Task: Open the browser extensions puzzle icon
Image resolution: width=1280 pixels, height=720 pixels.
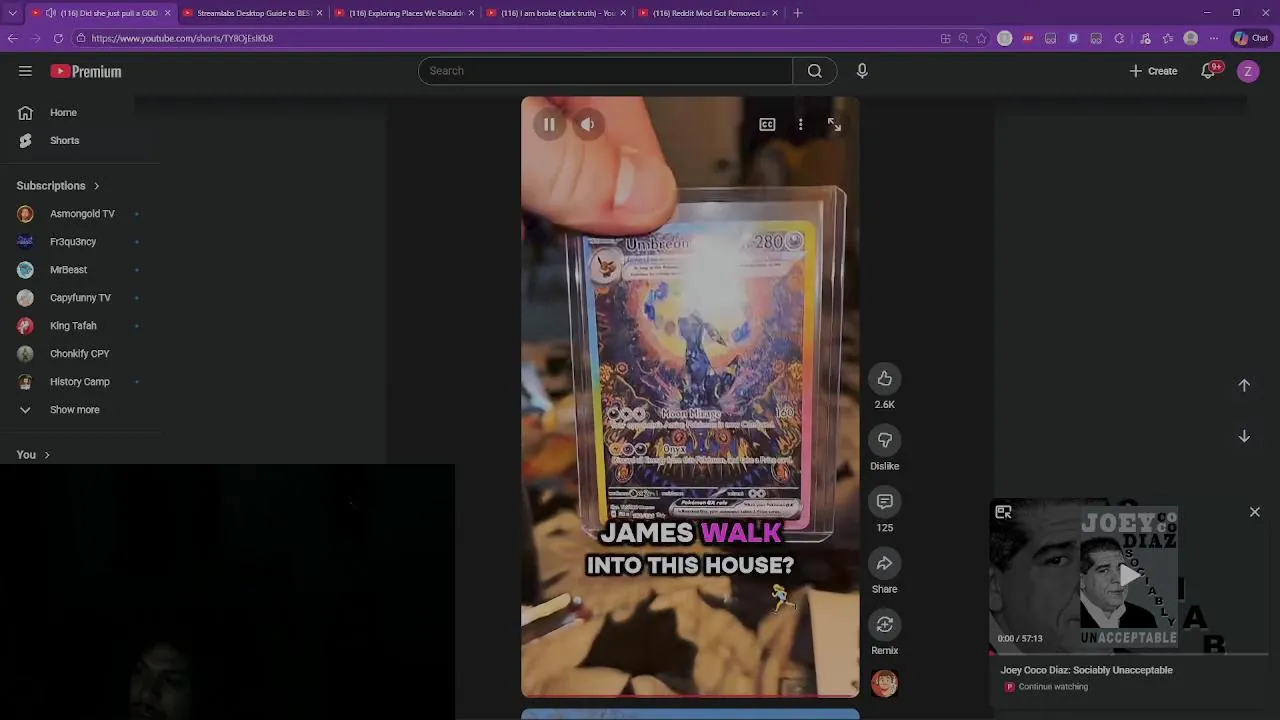Action: 1119,38
